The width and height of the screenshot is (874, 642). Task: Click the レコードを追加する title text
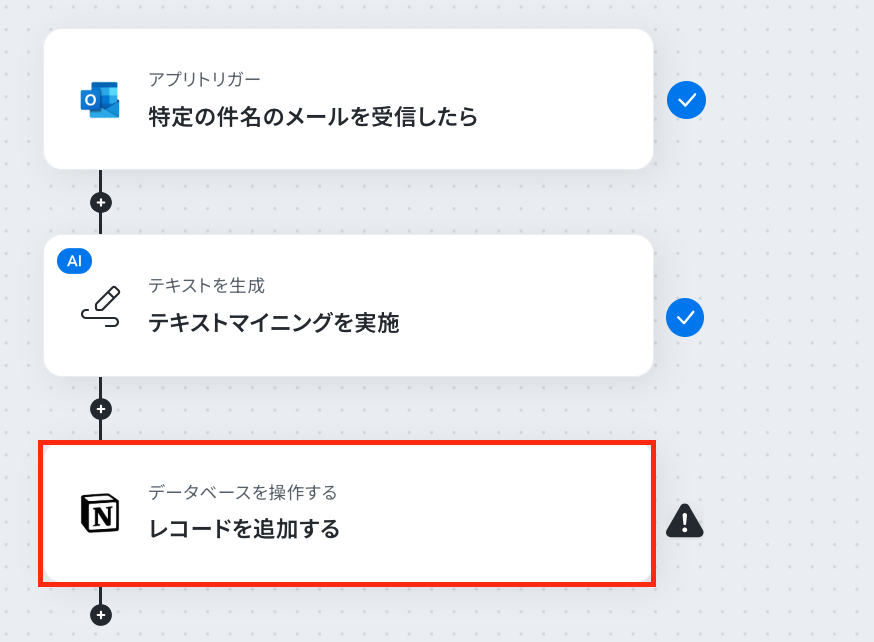244,529
